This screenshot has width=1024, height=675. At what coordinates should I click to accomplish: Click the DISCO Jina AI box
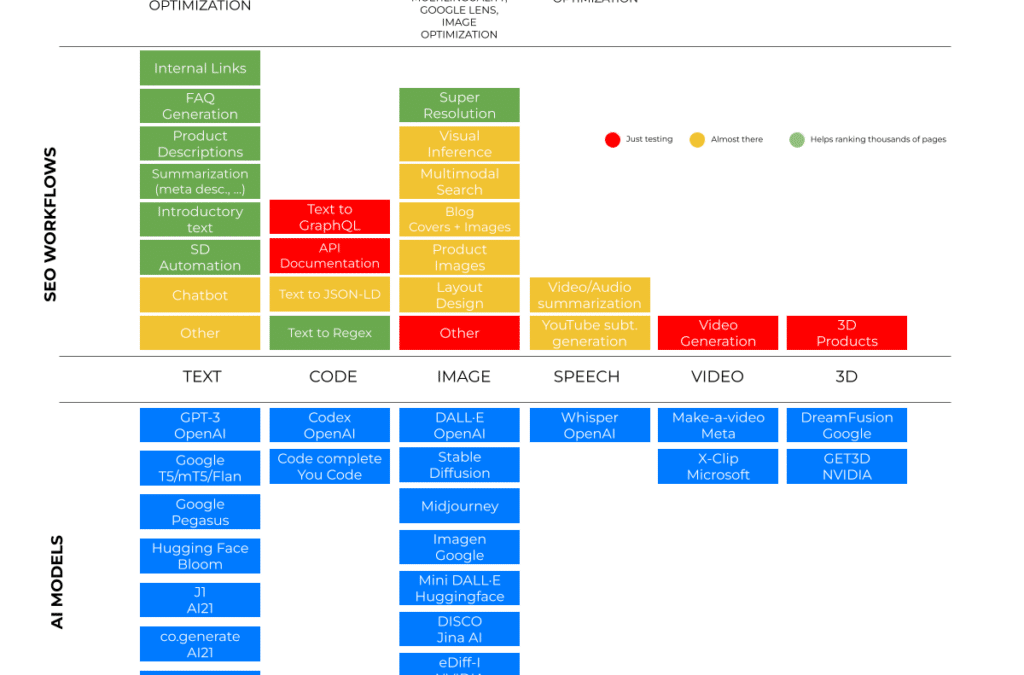[459, 629]
